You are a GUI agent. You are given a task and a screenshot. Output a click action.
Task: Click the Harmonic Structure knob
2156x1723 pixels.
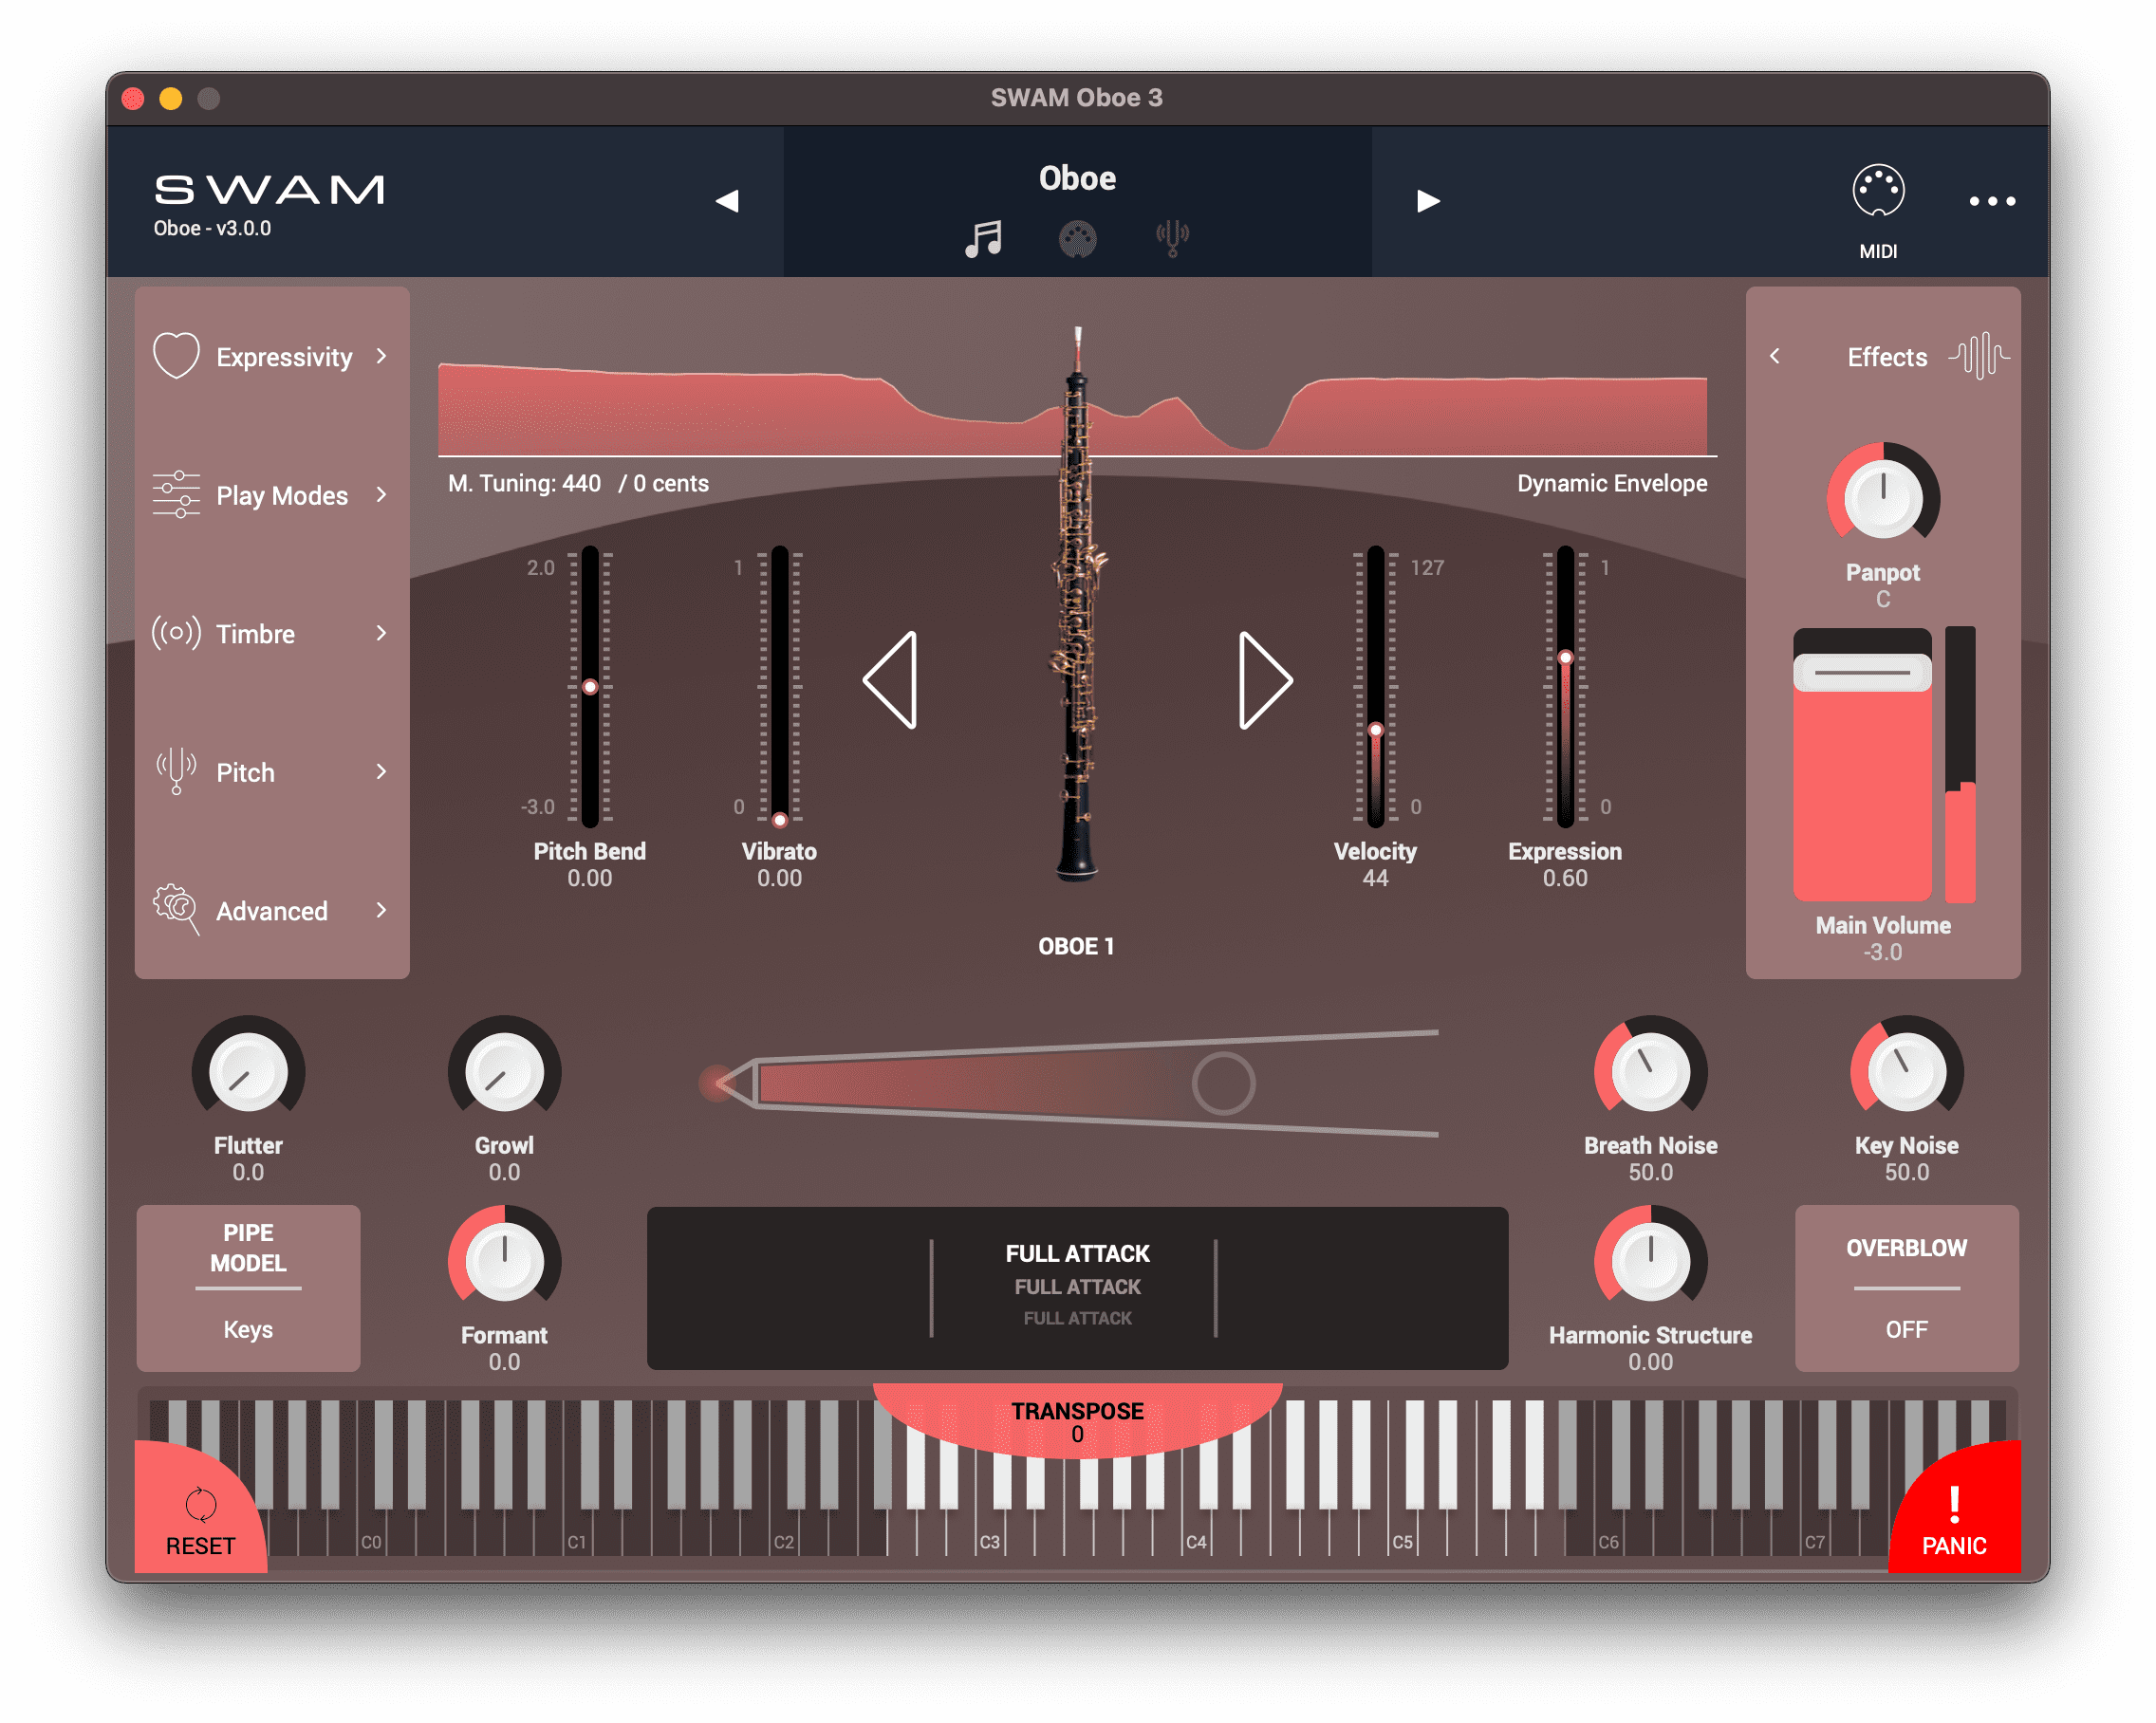coord(1650,1261)
